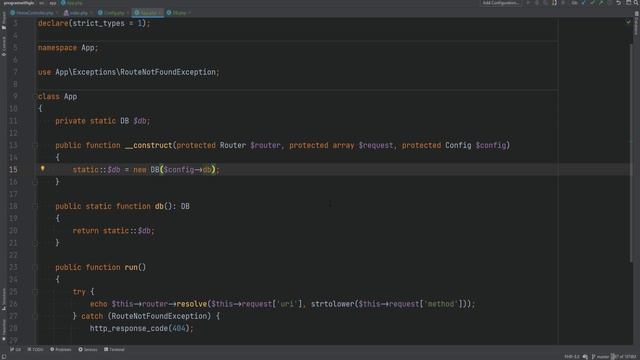640x360 pixels.
Task: Switch to the DB.php editor tab
Action: pyautogui.click(x=178, y=13)
